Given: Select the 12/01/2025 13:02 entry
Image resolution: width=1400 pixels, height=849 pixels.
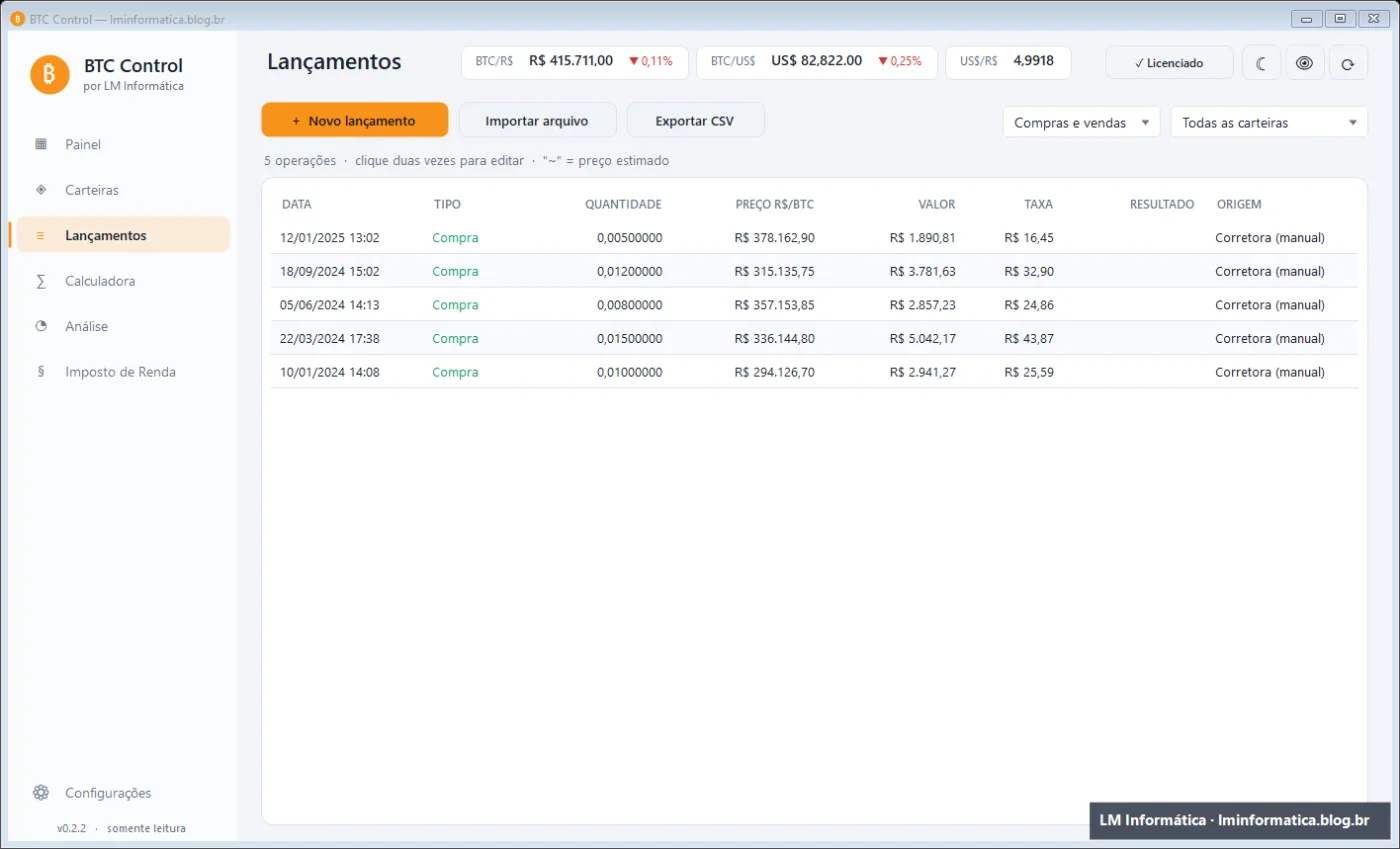Looking at the screenshot, I should point(814,238).
